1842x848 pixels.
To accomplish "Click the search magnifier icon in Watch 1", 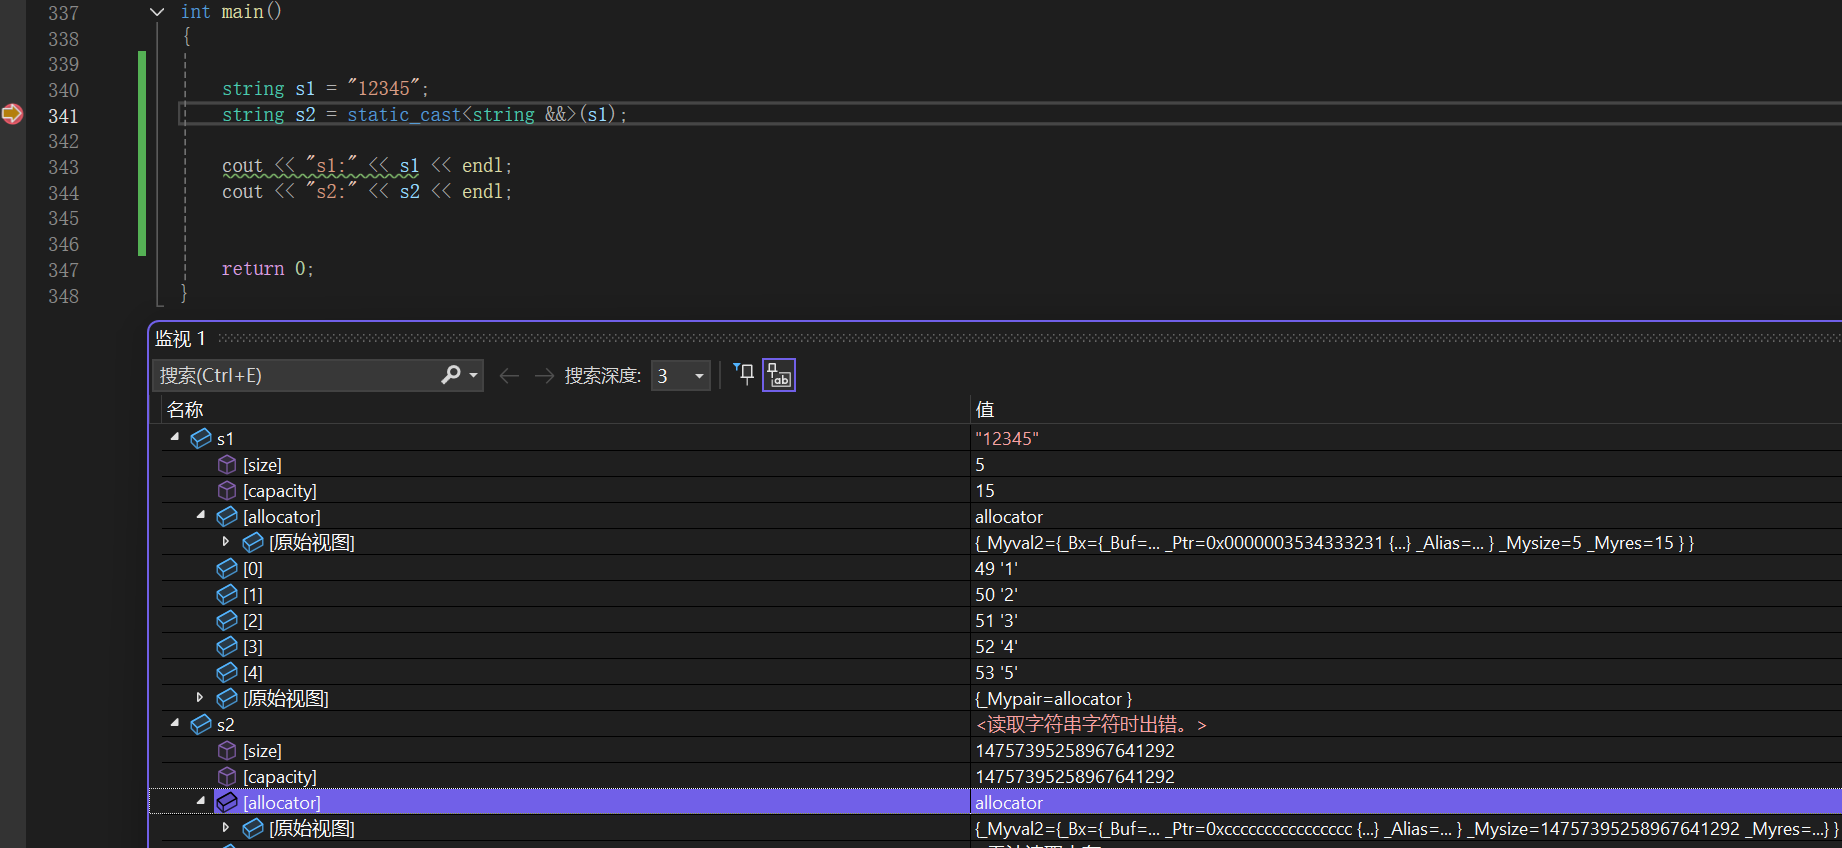I will click(x=451, y=375).
